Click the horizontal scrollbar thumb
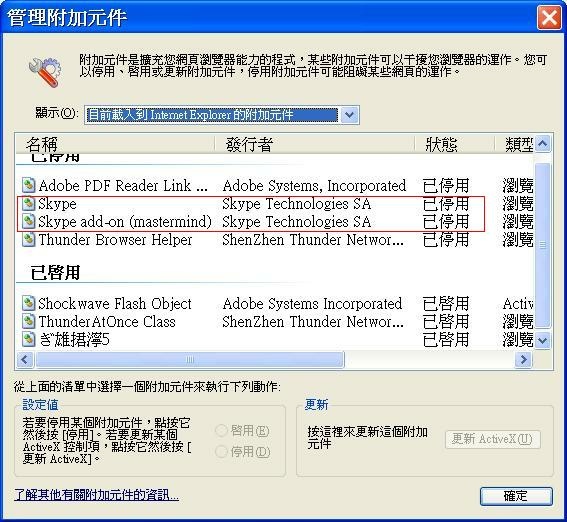567x522 pixels. point(190,359)
